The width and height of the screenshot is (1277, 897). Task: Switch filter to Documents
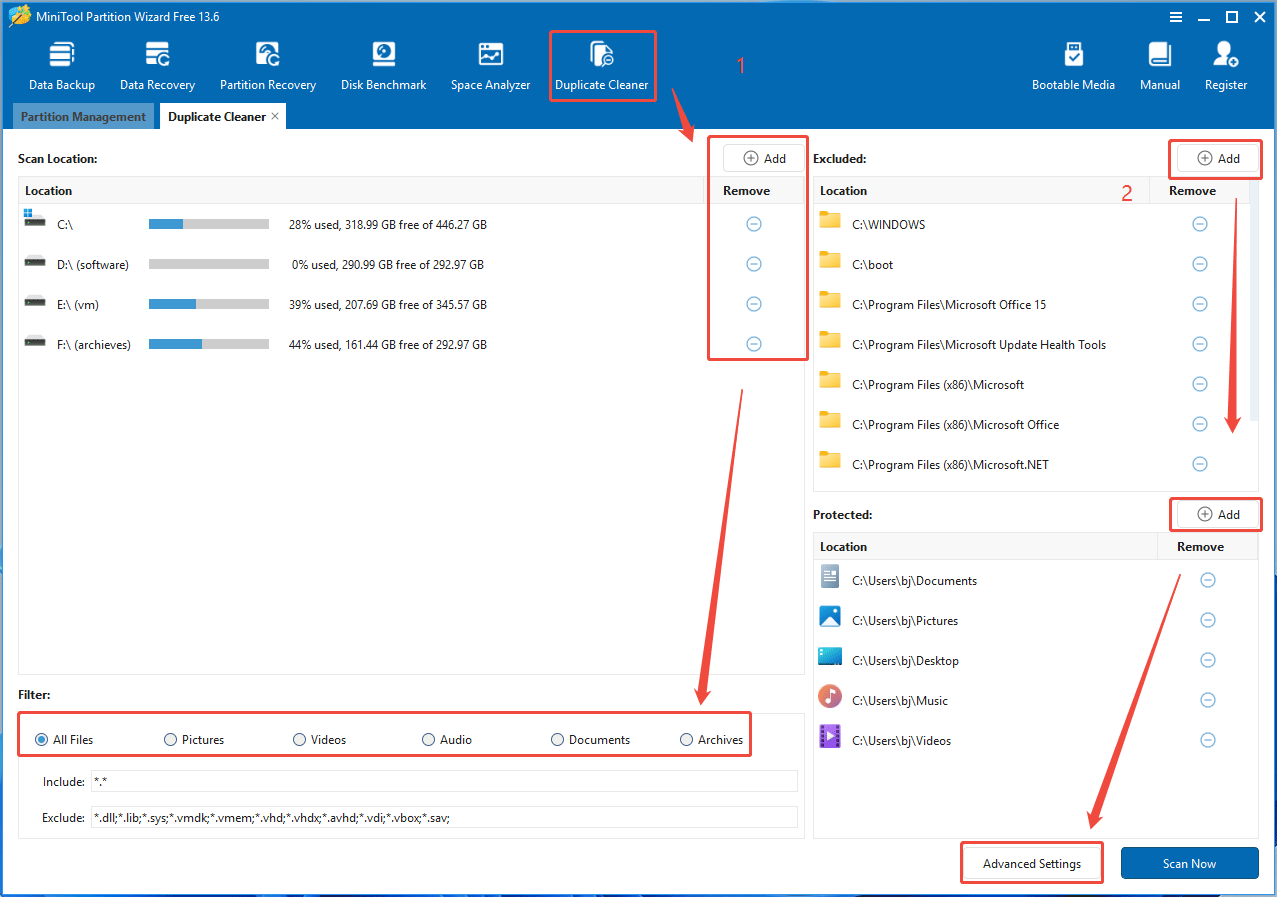tap(557, 739)
